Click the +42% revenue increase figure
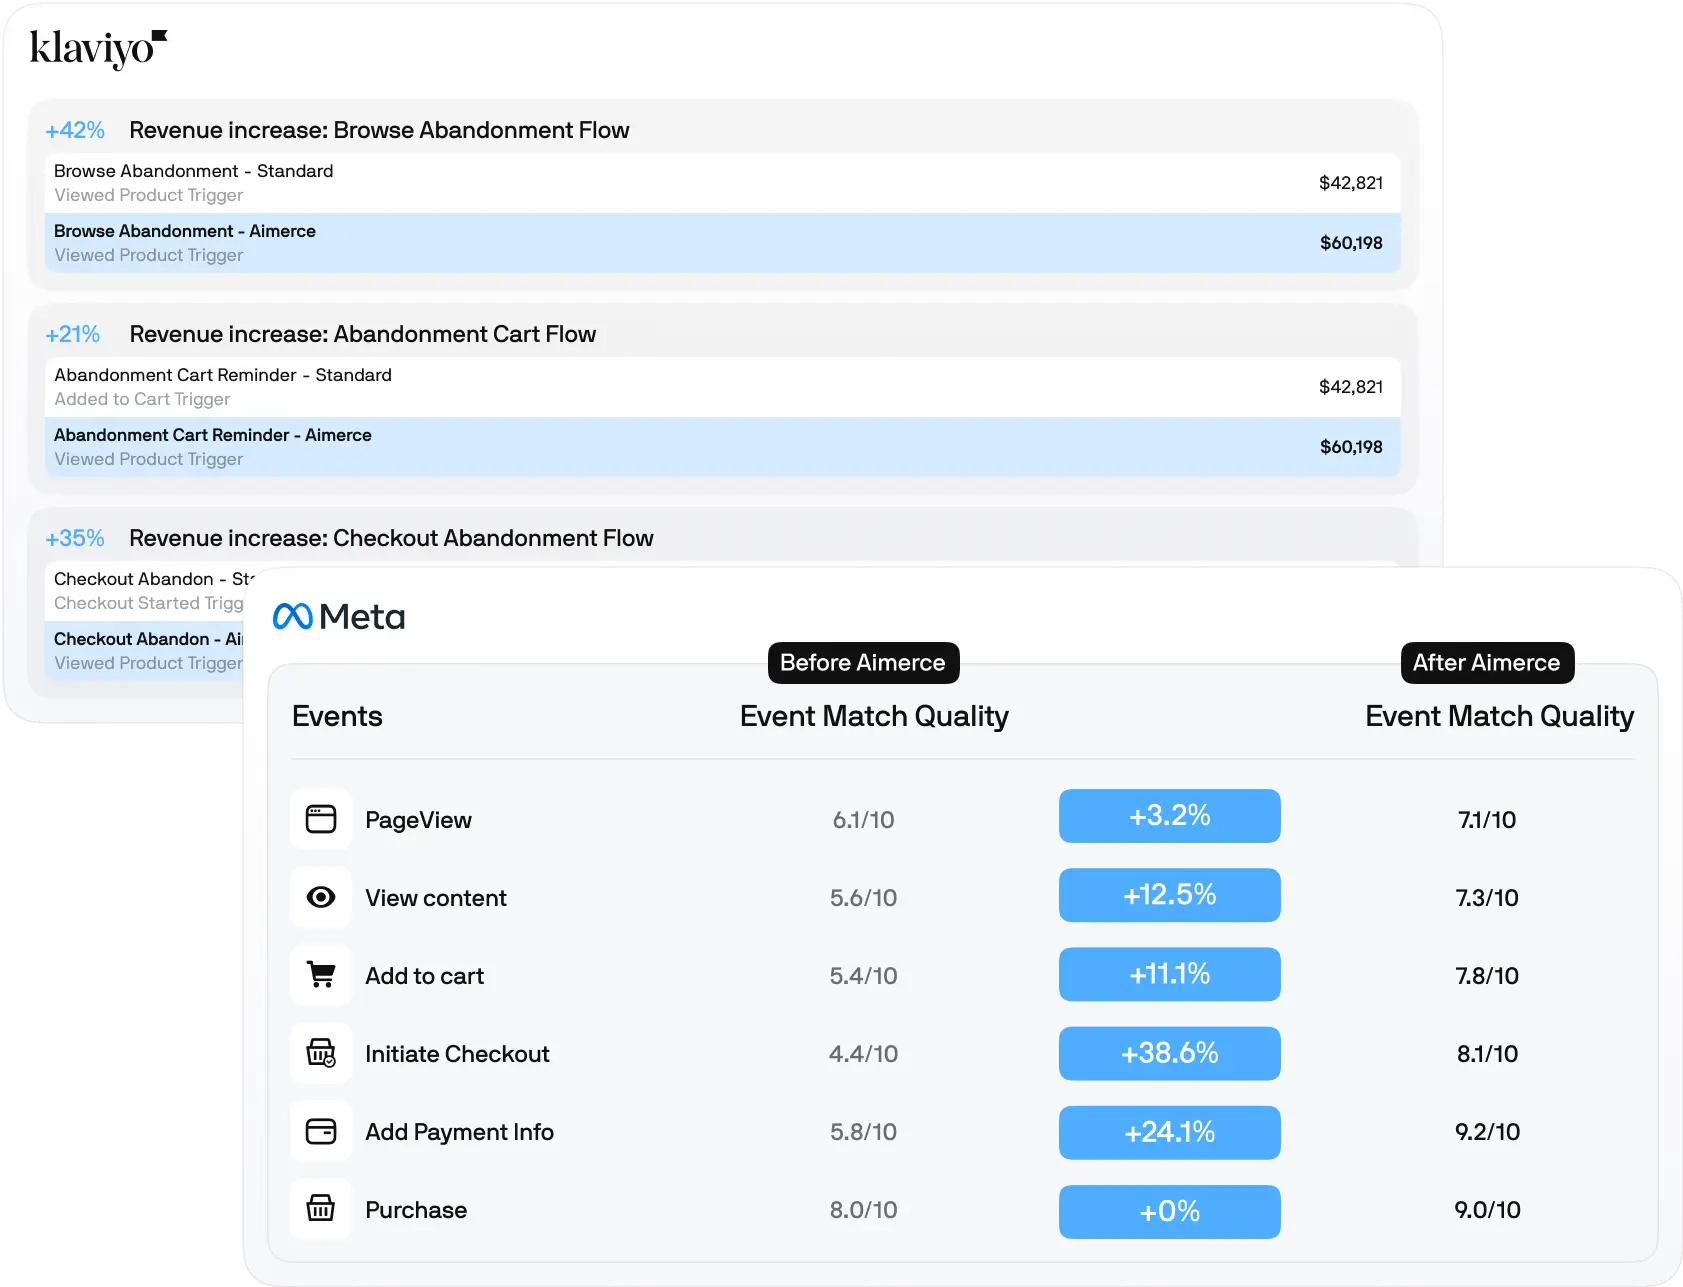Viewport: 1683px width, 1287px height. tap(75, 130)
